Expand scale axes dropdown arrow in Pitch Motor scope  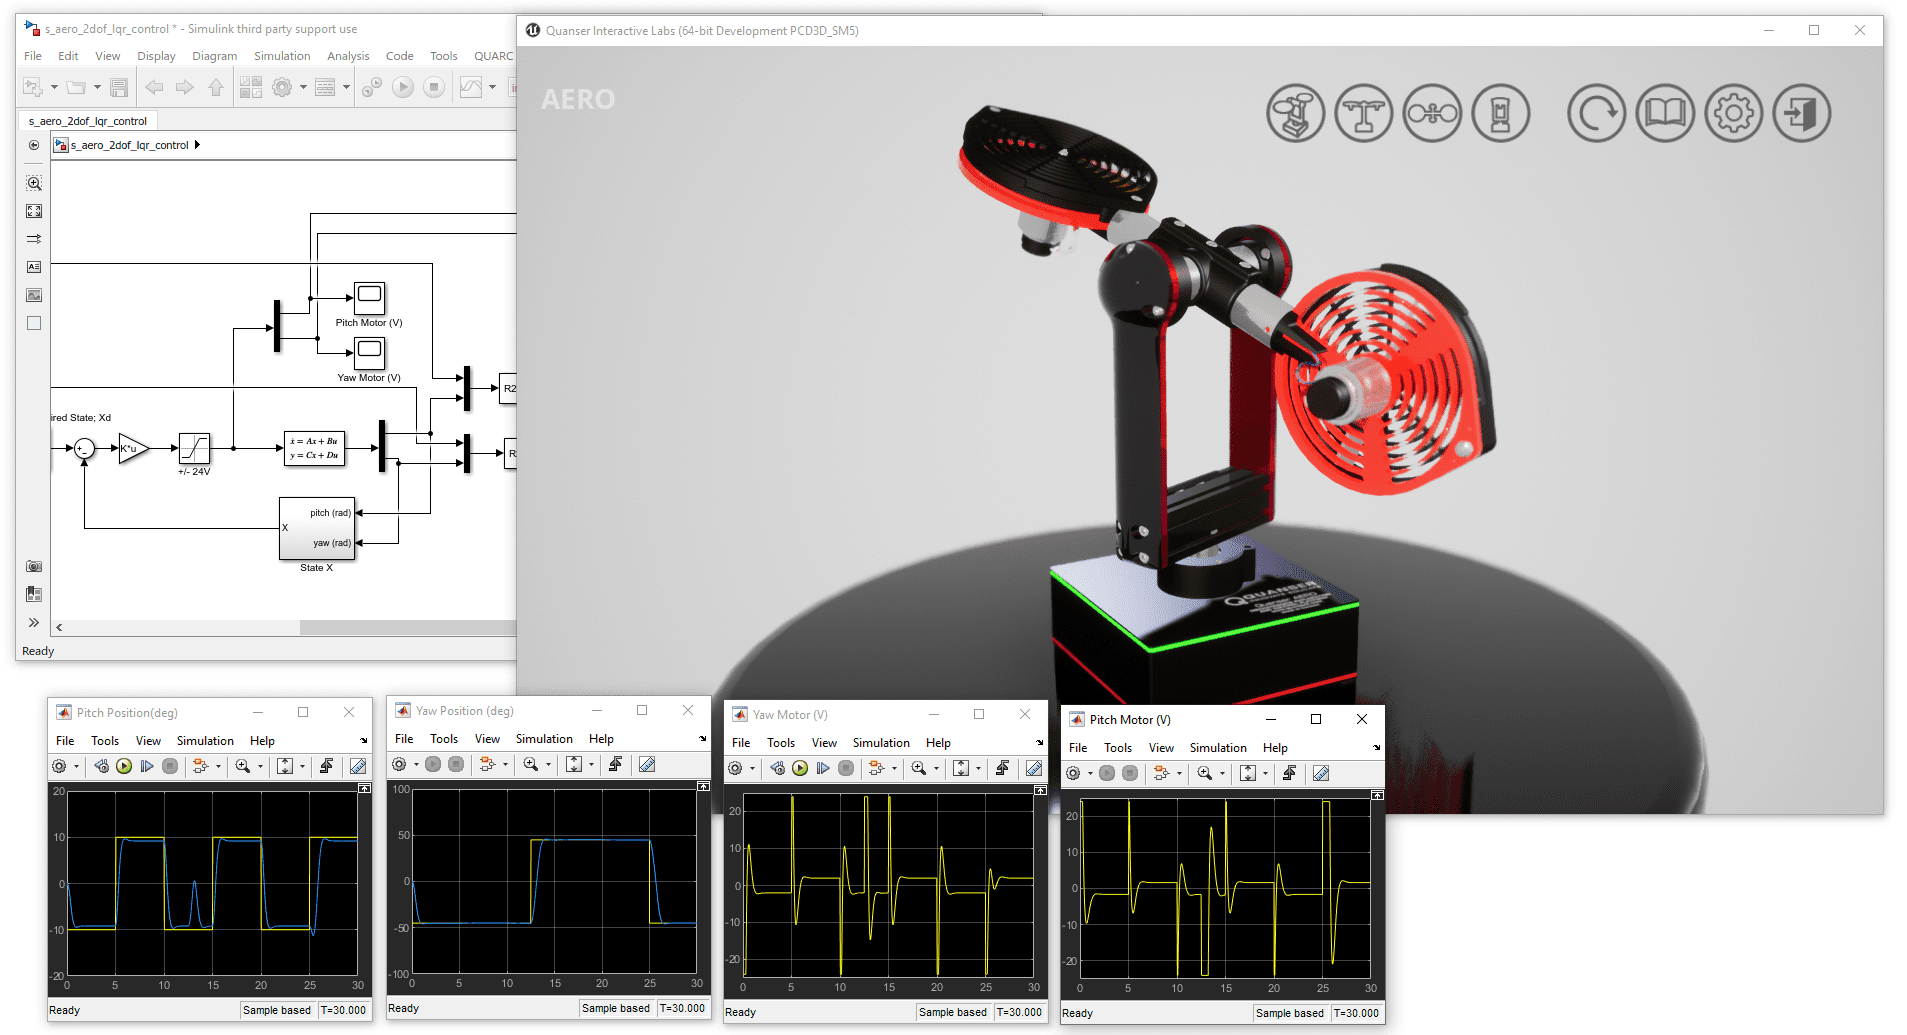tap(1265, 774)
